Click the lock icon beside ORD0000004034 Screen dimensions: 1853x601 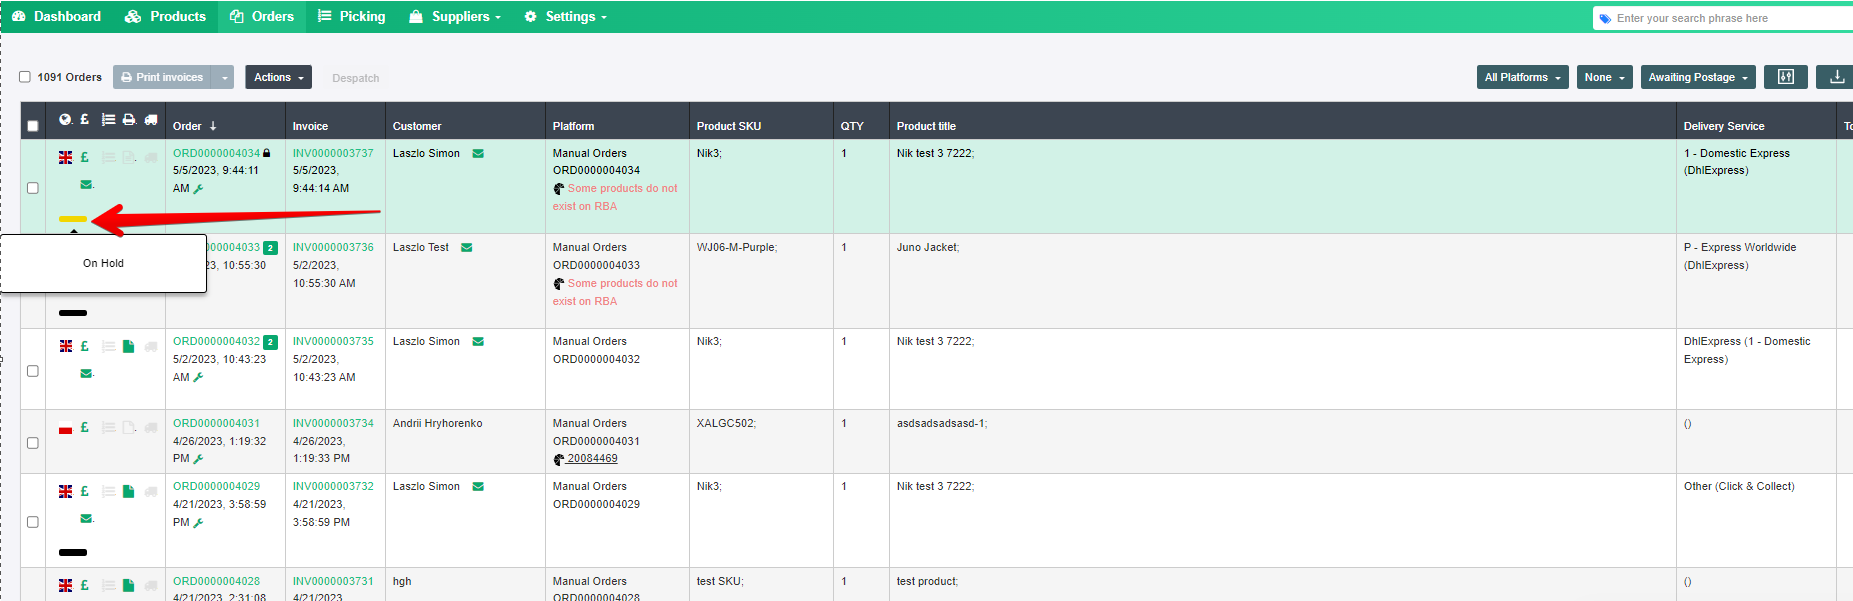click(x=267, y=153)
